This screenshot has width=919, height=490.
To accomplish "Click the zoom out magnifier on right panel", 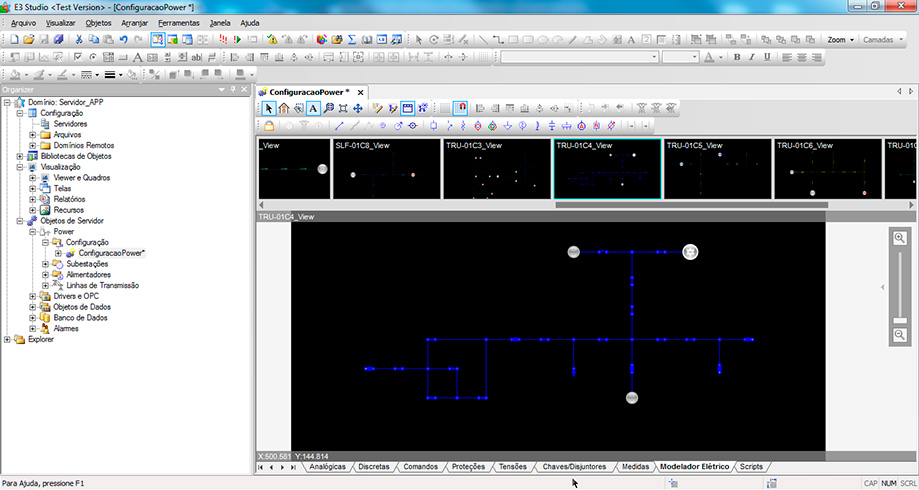I will click(x=900, y=336).
